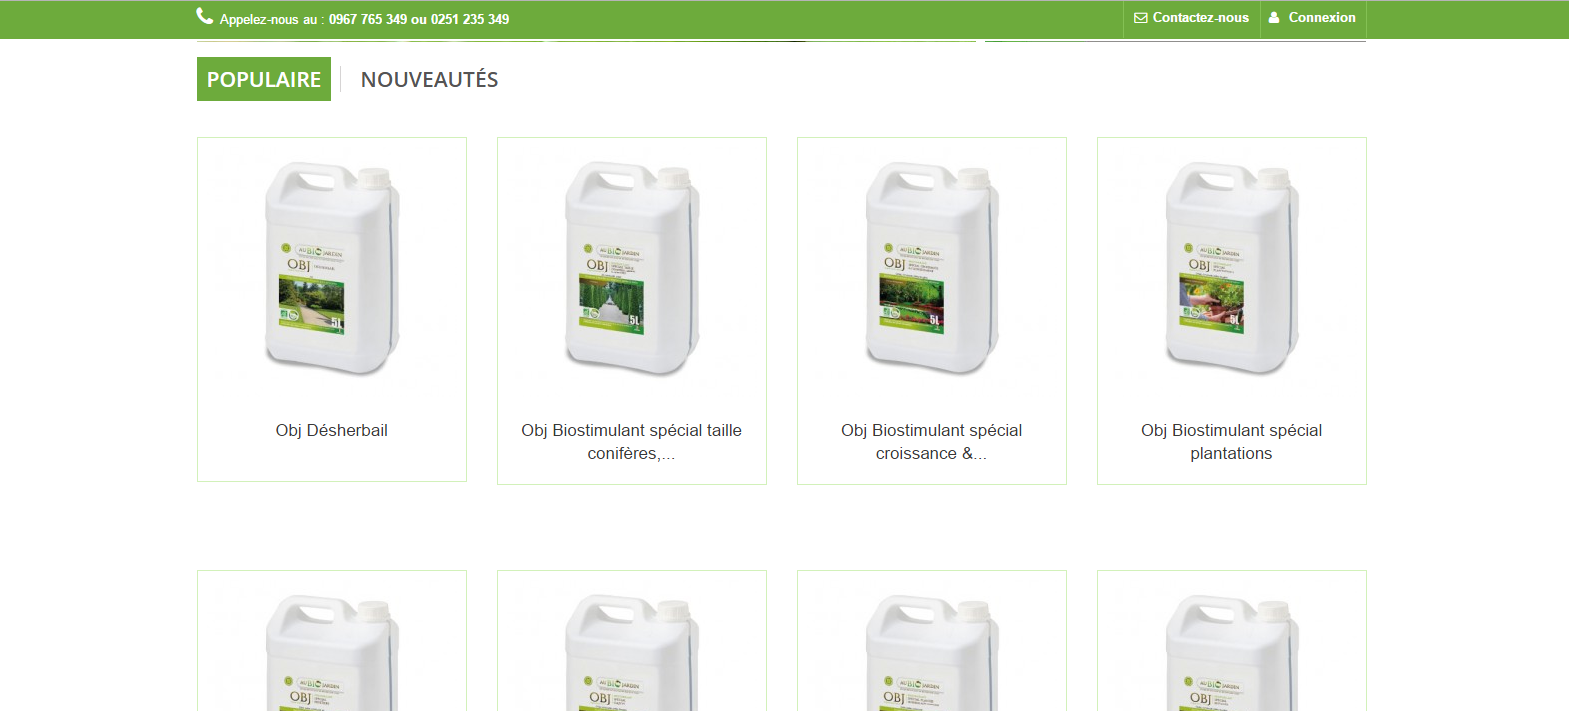Viewport: 1569px width, 711px height.
Task: Open the Connexion login link
Action: pyautogui.click(x=1321, y=18)
